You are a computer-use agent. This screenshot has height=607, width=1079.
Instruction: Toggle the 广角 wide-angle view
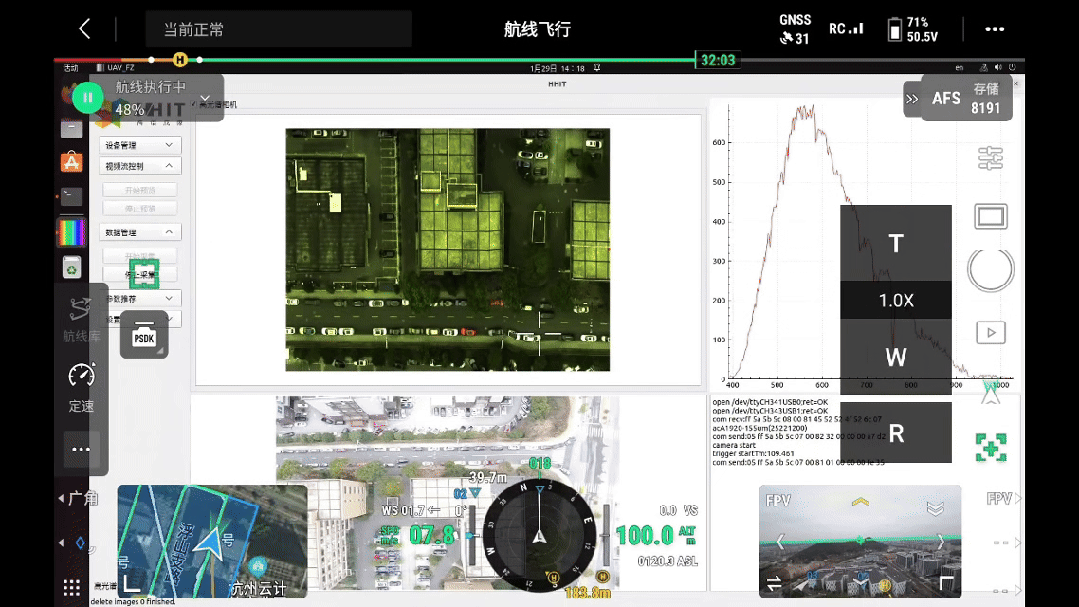pos(80,497)
